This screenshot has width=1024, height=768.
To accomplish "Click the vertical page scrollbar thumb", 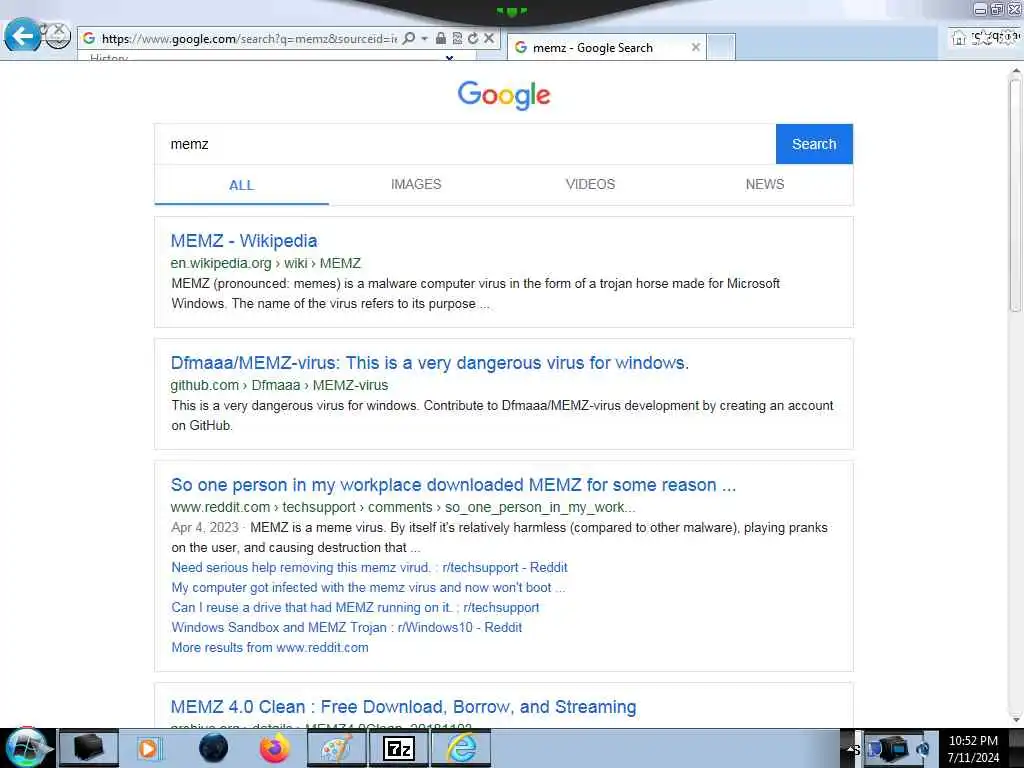I will coord(1015,195).
